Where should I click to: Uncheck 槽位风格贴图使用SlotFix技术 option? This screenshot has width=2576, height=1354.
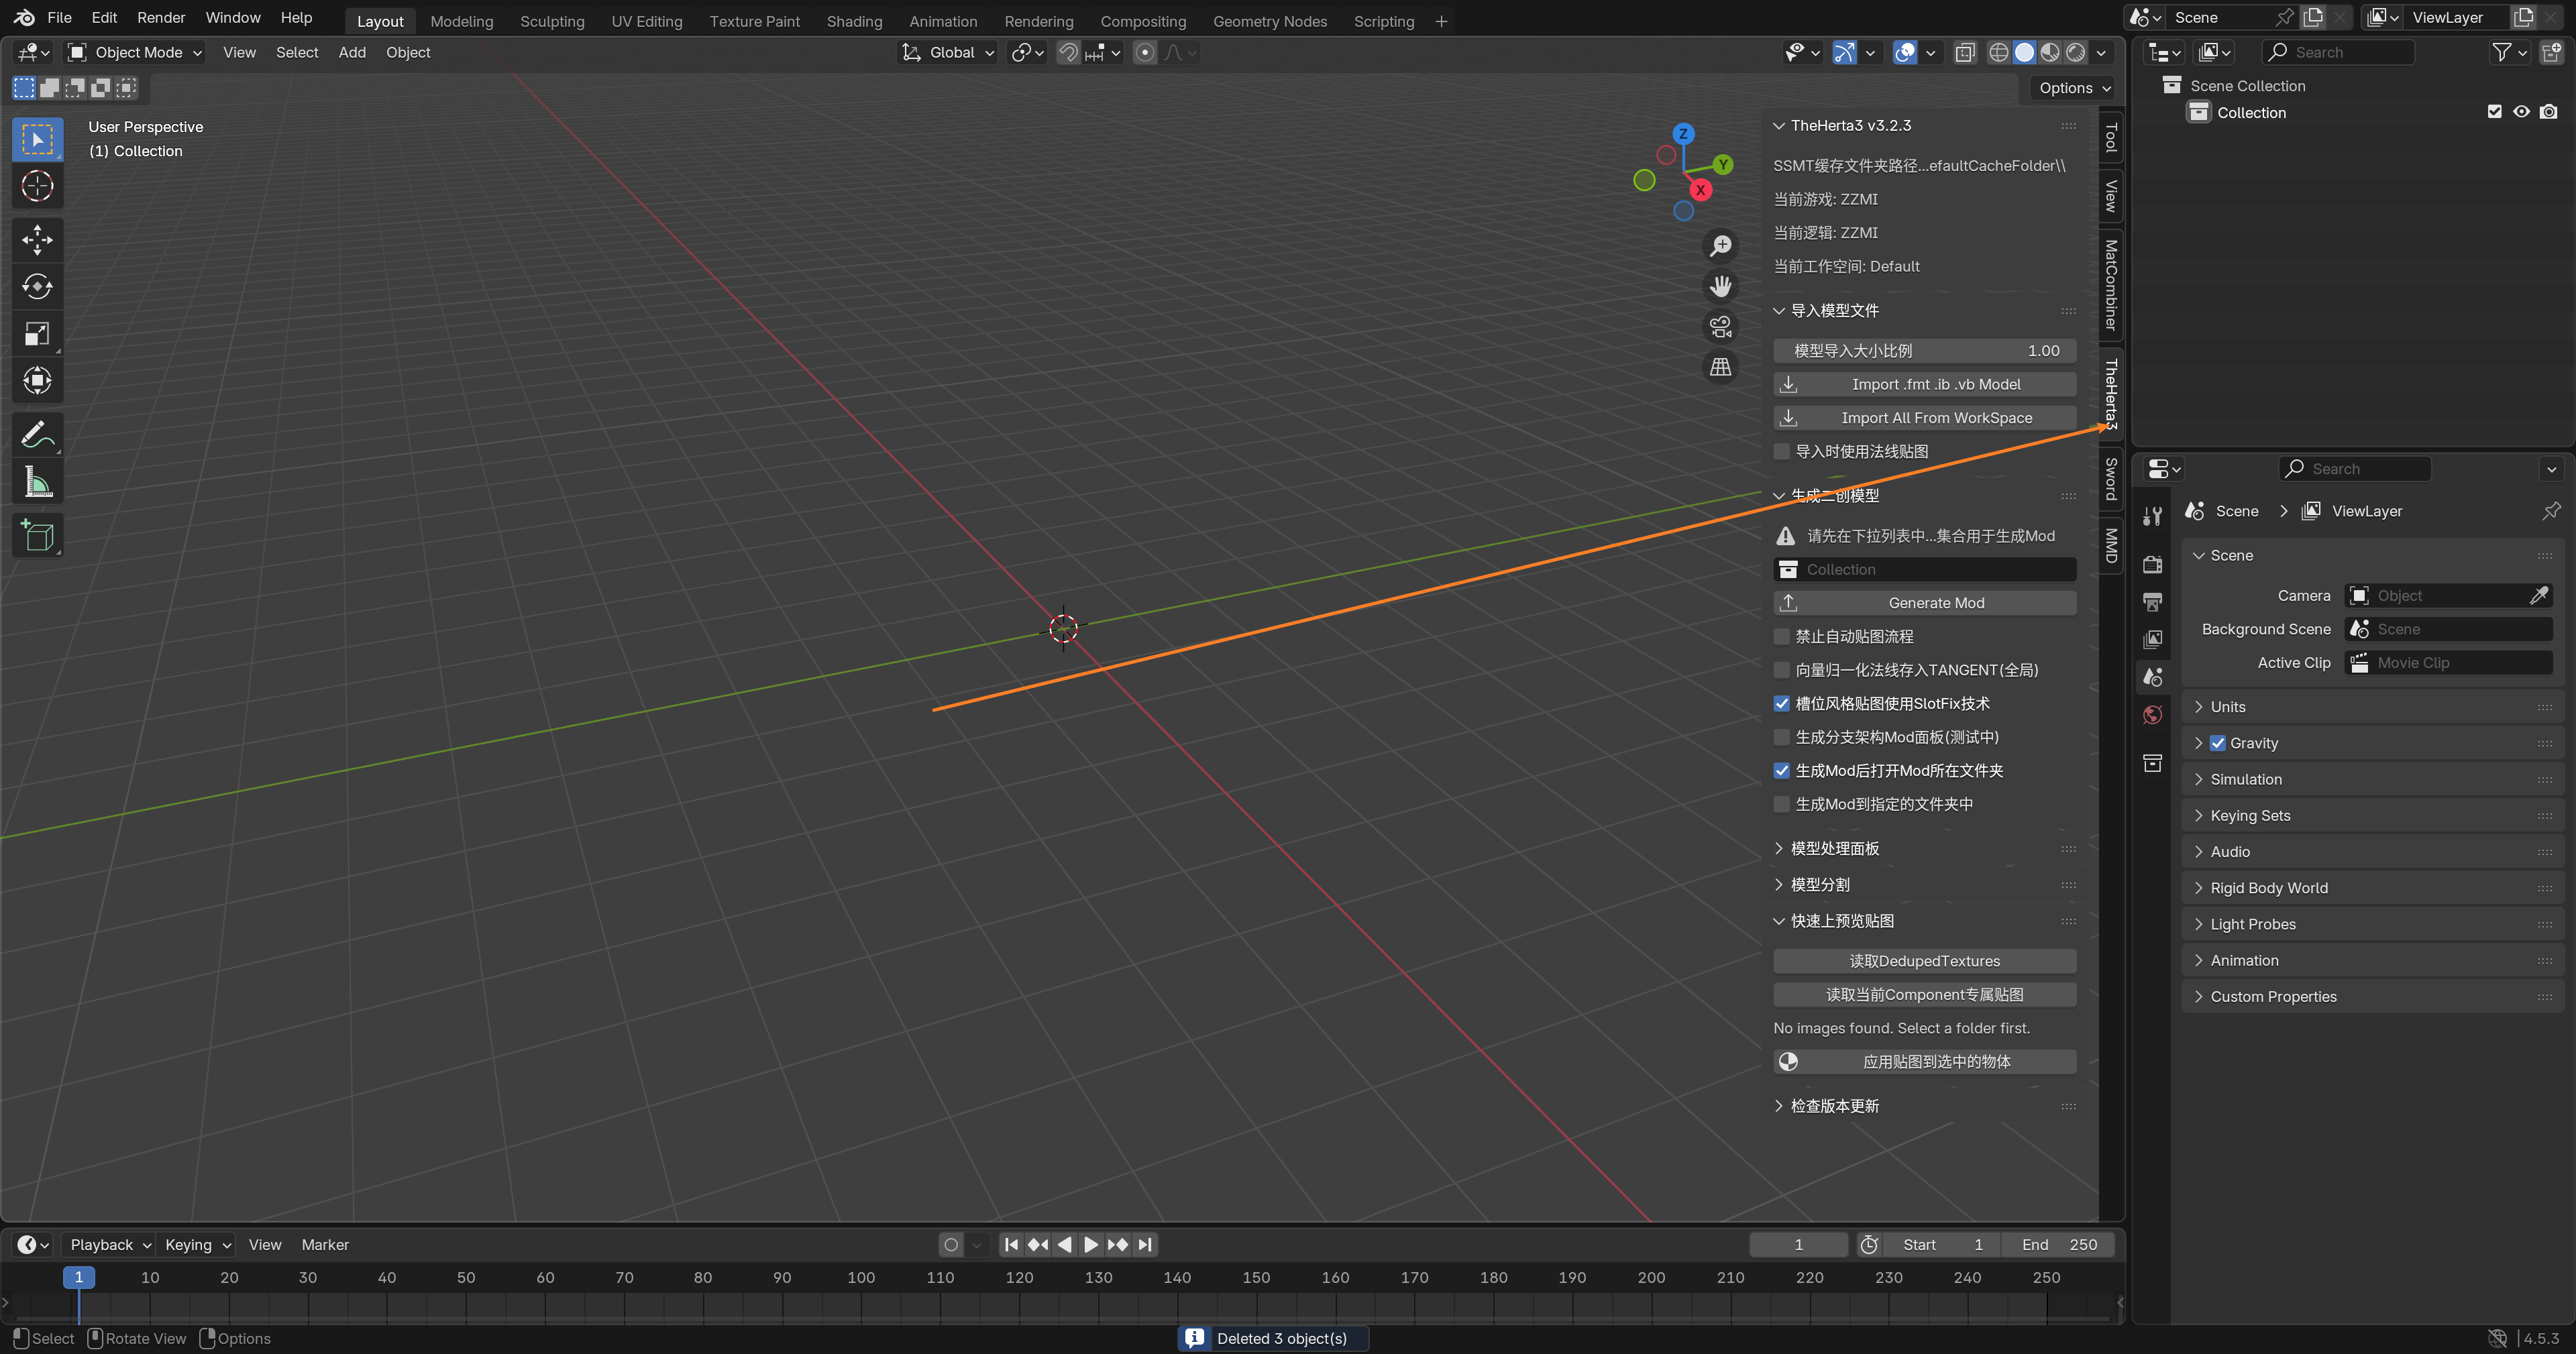point(1782,703)
